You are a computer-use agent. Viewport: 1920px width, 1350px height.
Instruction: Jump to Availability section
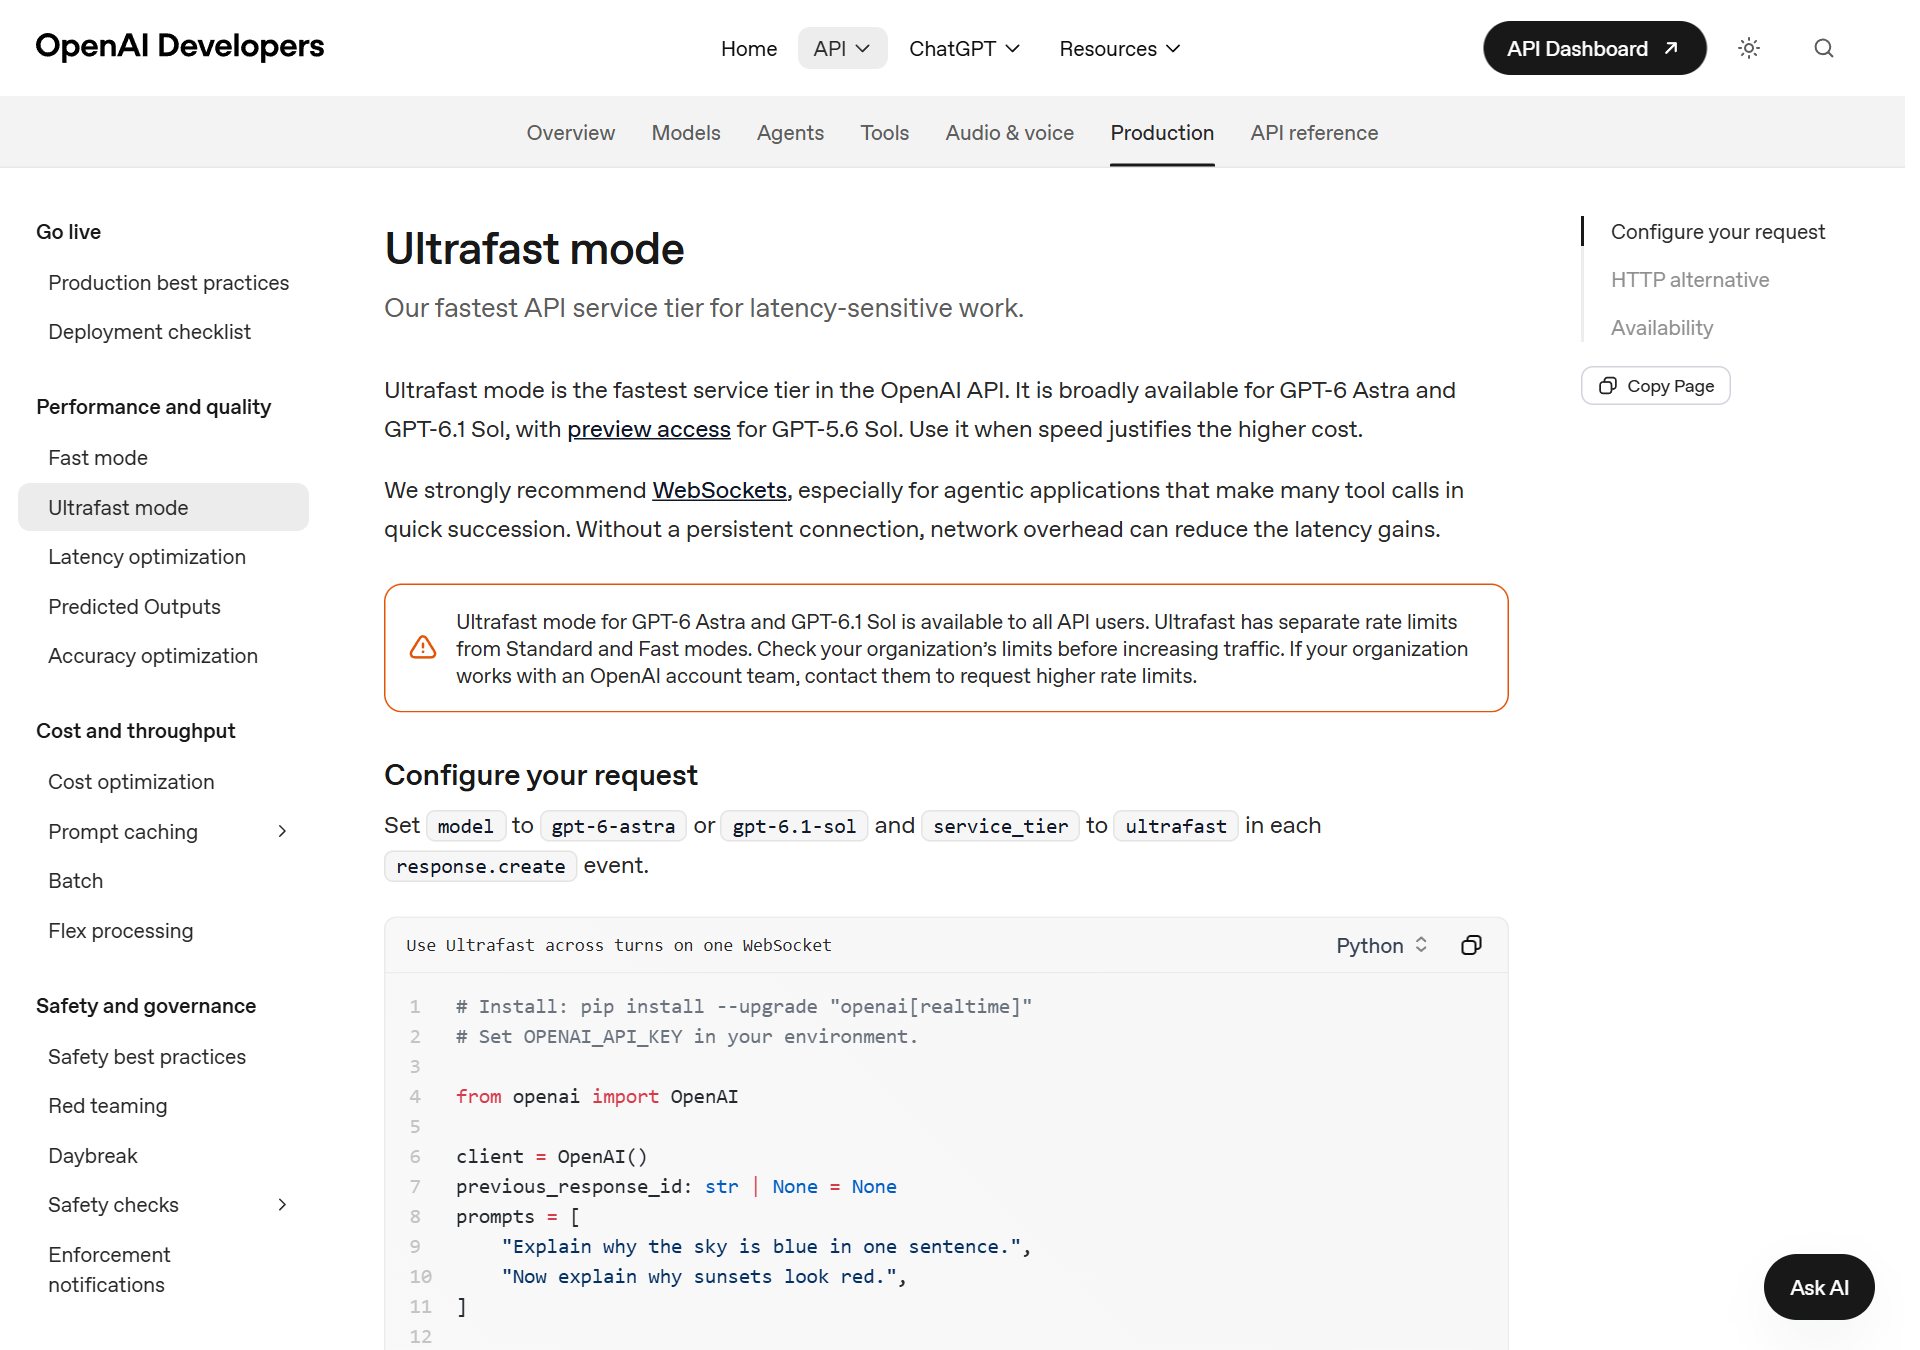1661,328
